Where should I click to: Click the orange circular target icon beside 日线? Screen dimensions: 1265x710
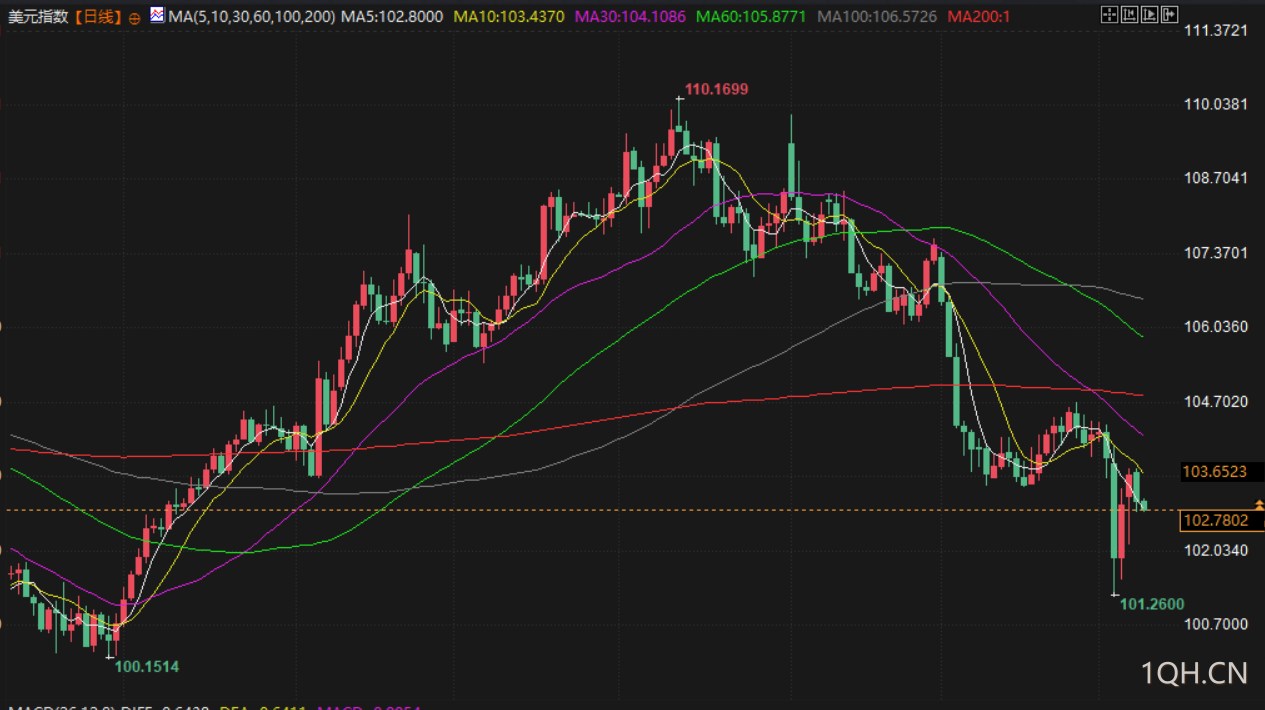(x=135, y=18)
